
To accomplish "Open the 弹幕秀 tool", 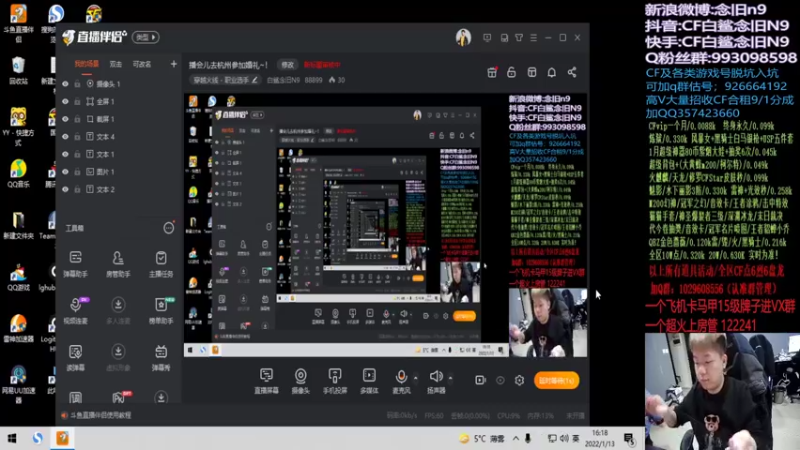I will click(x=161, y=357).
